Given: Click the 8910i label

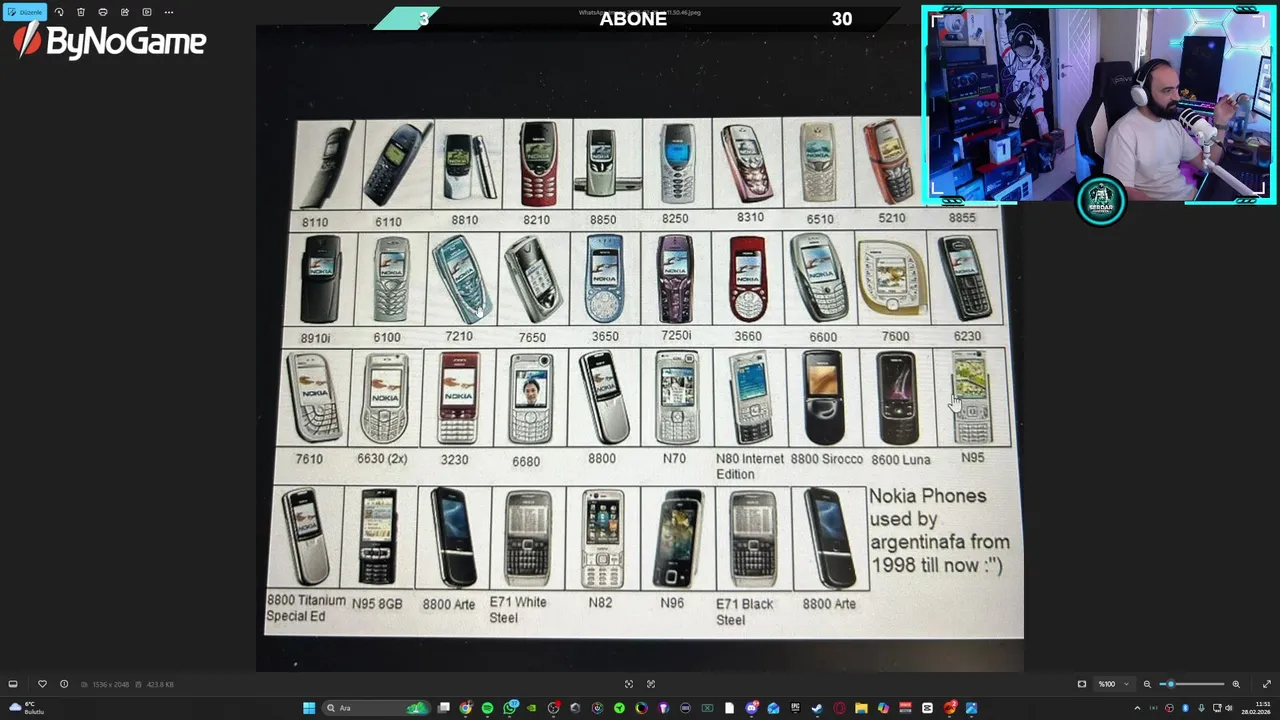Looking at the screenshot, I should 315,338.
